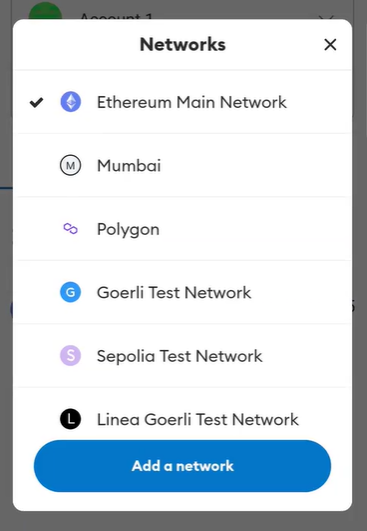Click the green account avatar at top
The width and height of the screenshot is (367, 531).
coord(45,11)
